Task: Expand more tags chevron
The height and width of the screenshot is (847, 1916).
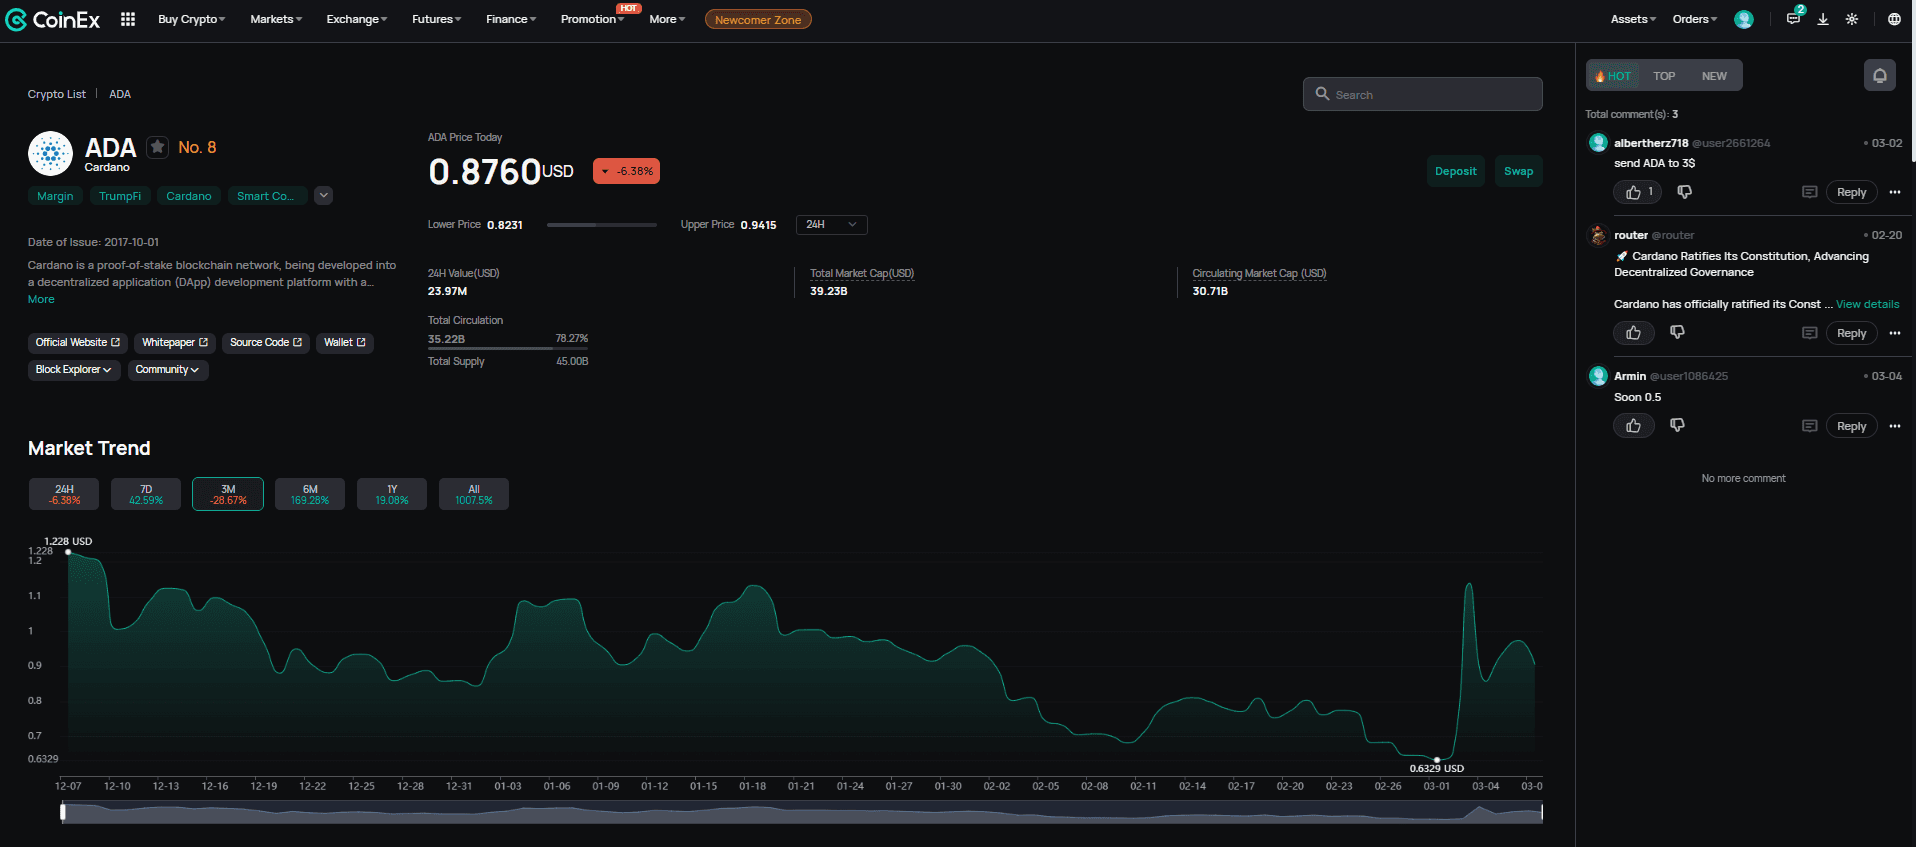Action: pyautogui.click(x=323, y=196)
